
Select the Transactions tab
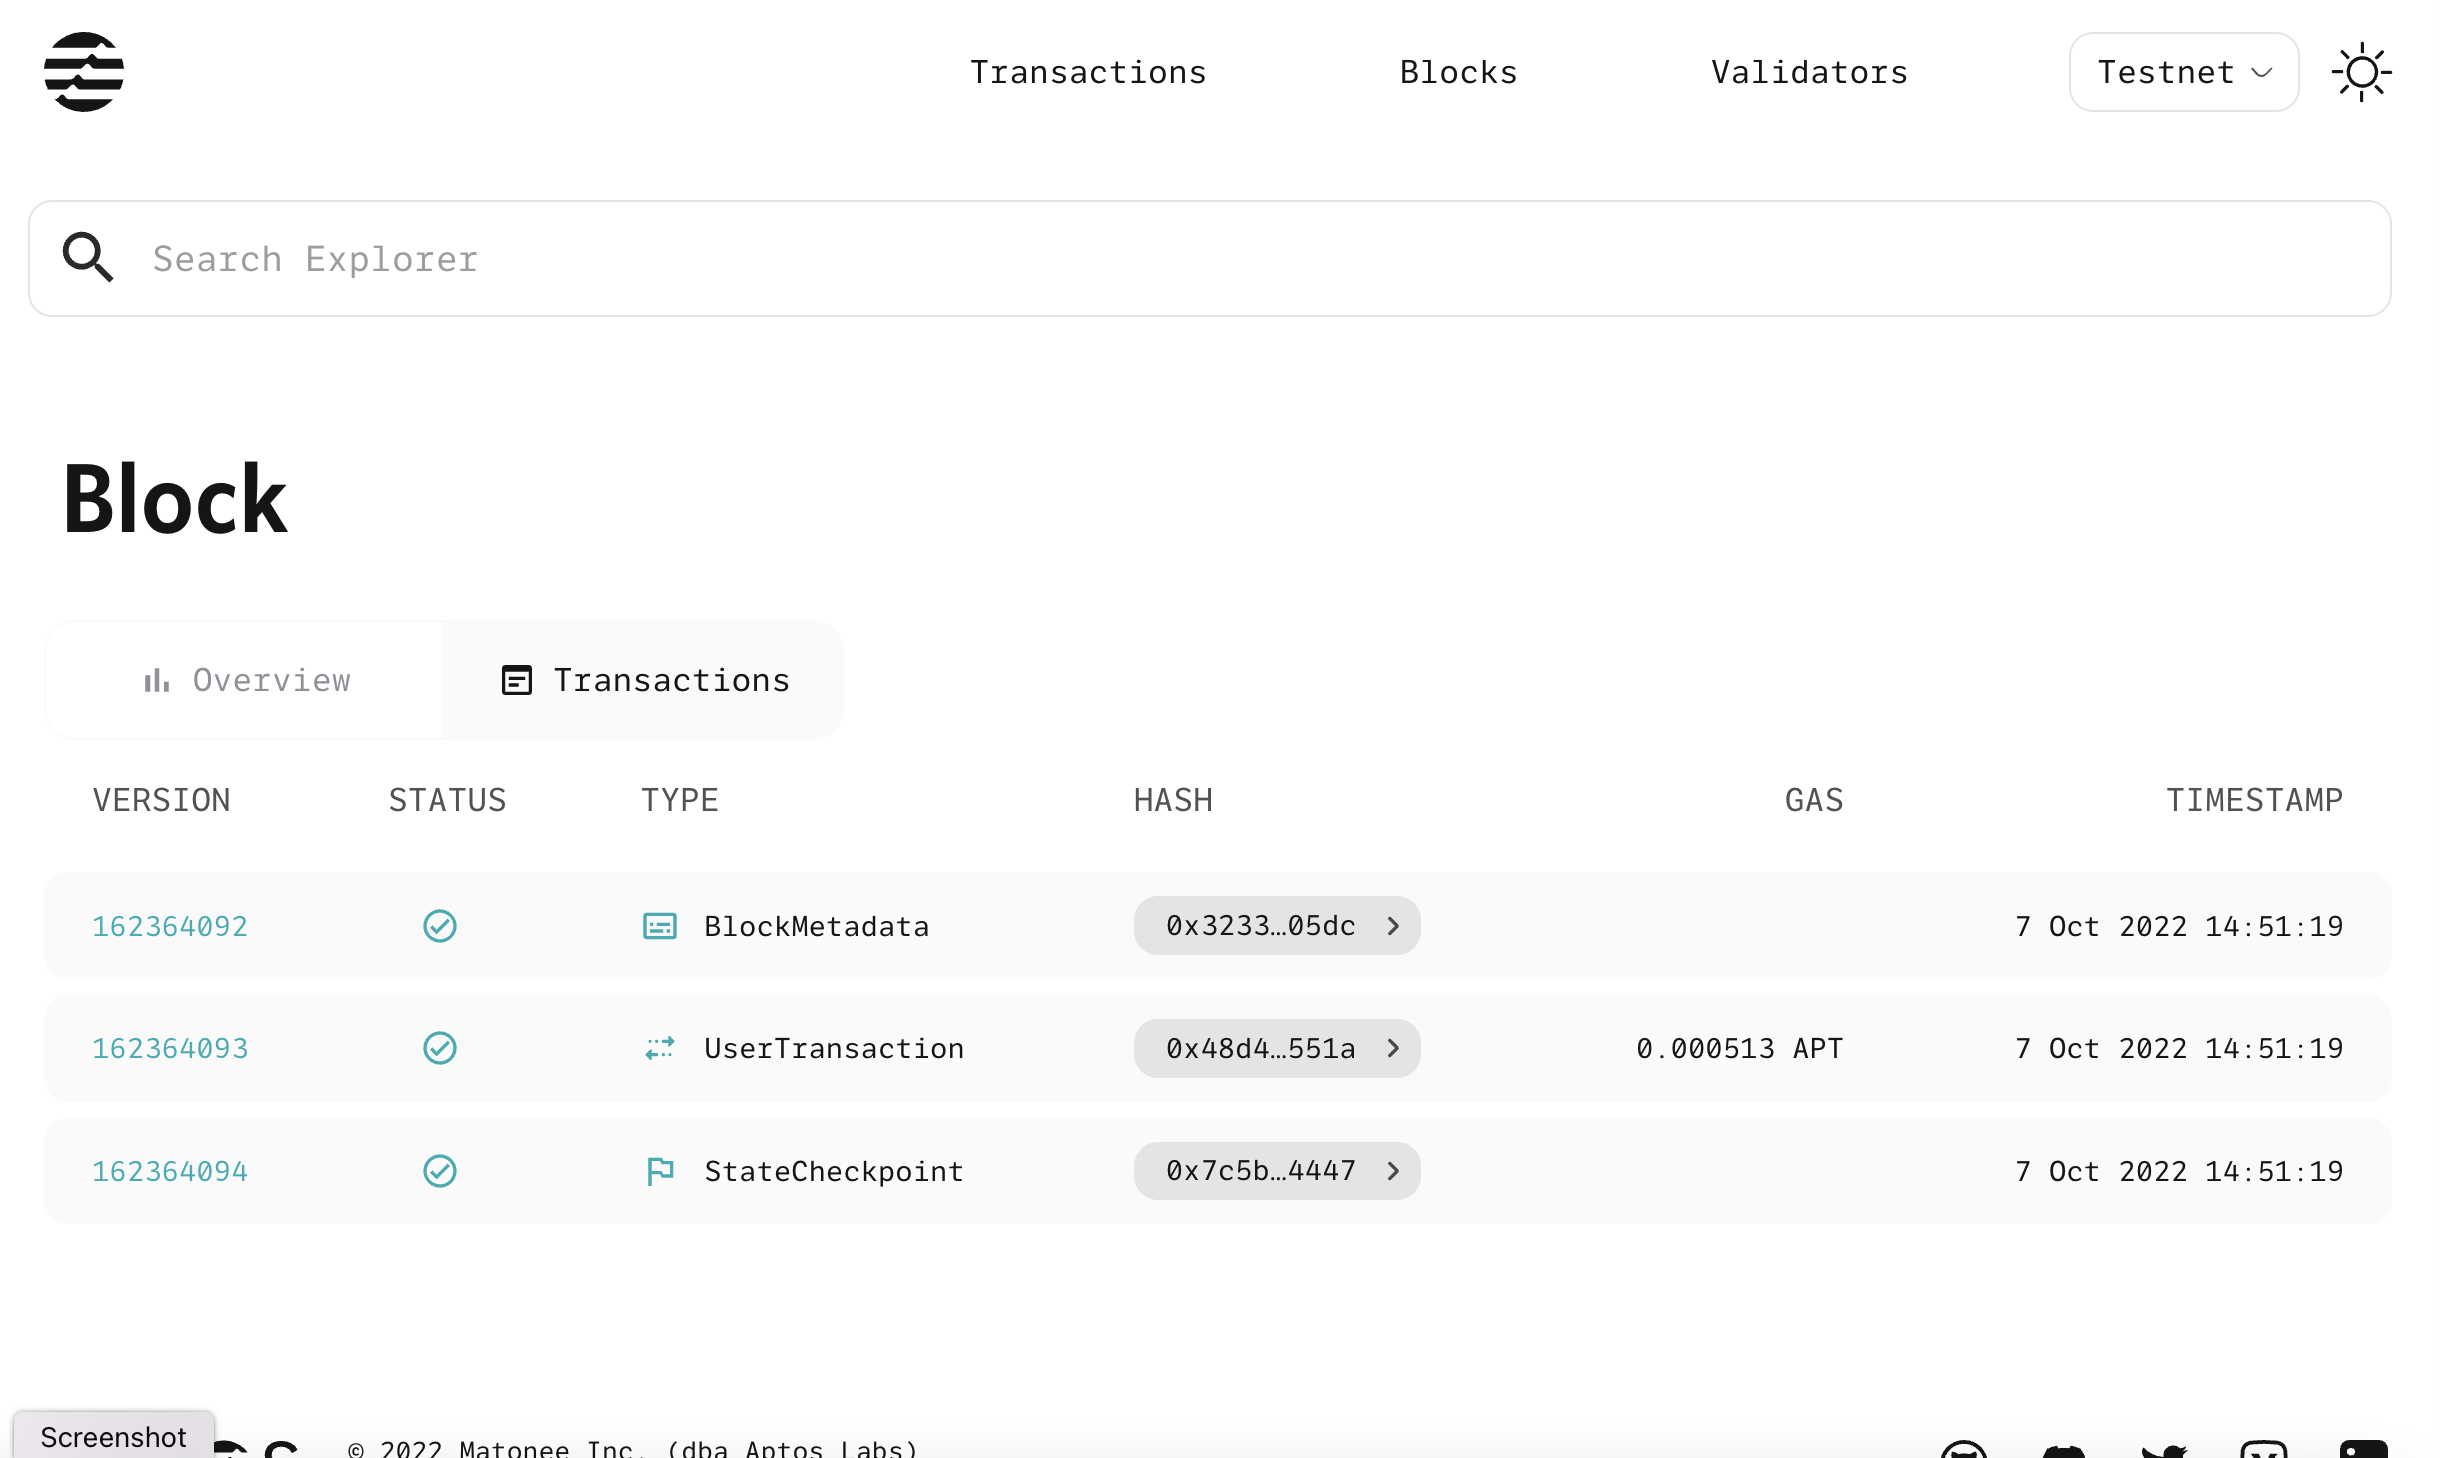[x=643, y=680]
